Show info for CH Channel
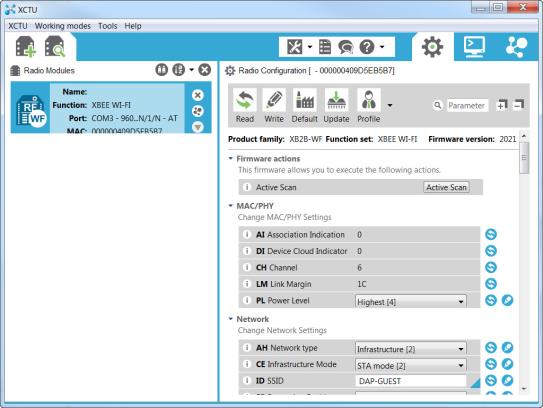The width and height of the screenshot is (543, 408). tap(247, 267)
